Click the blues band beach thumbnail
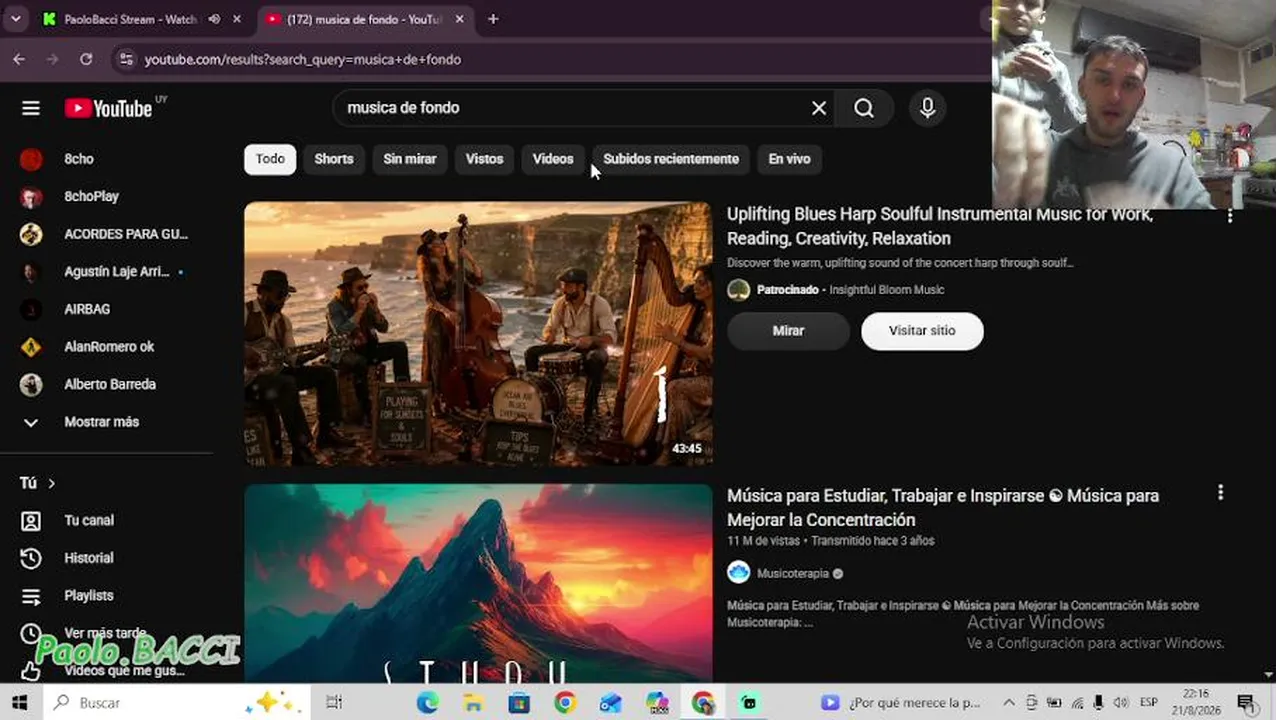Viewport: 1276px width, 720px height. click(478, 334)
